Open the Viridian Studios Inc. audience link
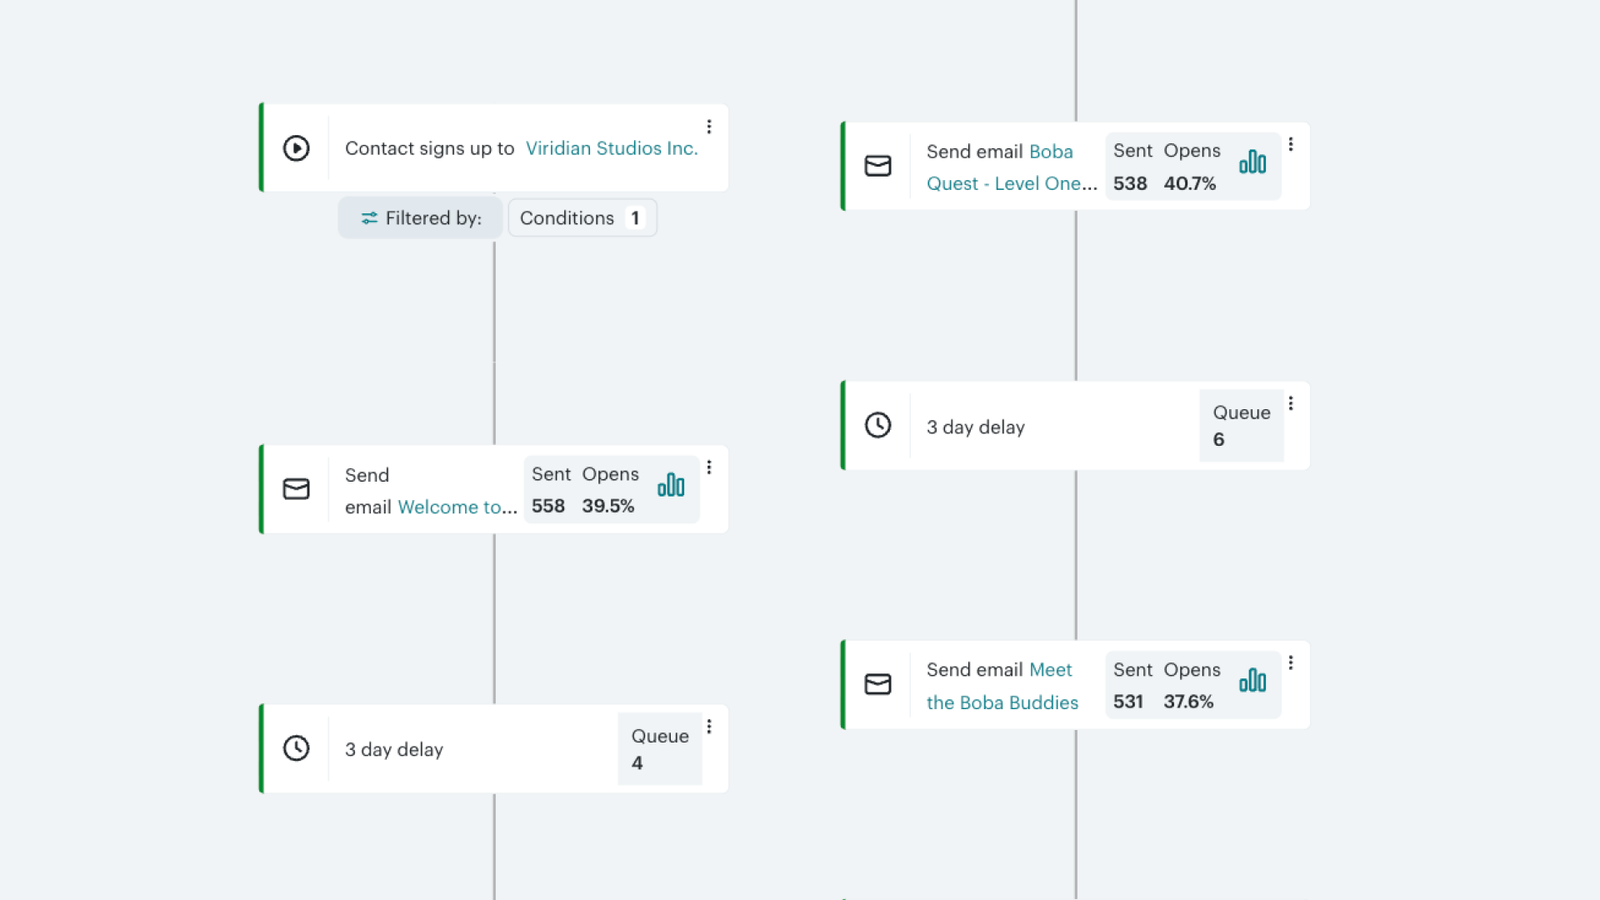This screenshot has width=1600, height=900. pyautogui.click(x=611, y=148)
